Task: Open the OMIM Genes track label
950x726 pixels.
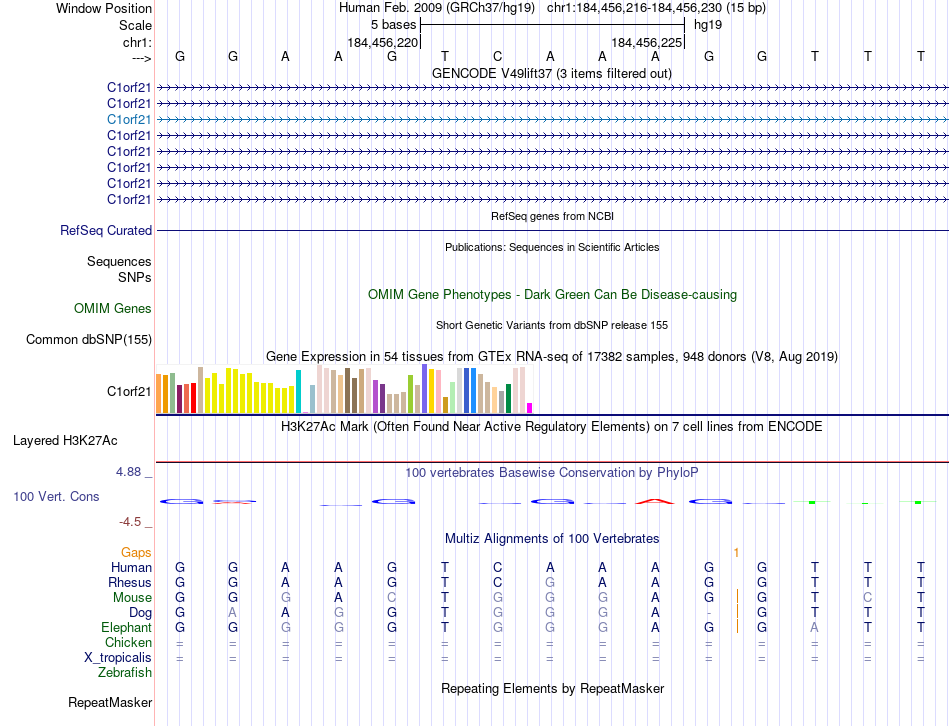Action: [113, 308]
